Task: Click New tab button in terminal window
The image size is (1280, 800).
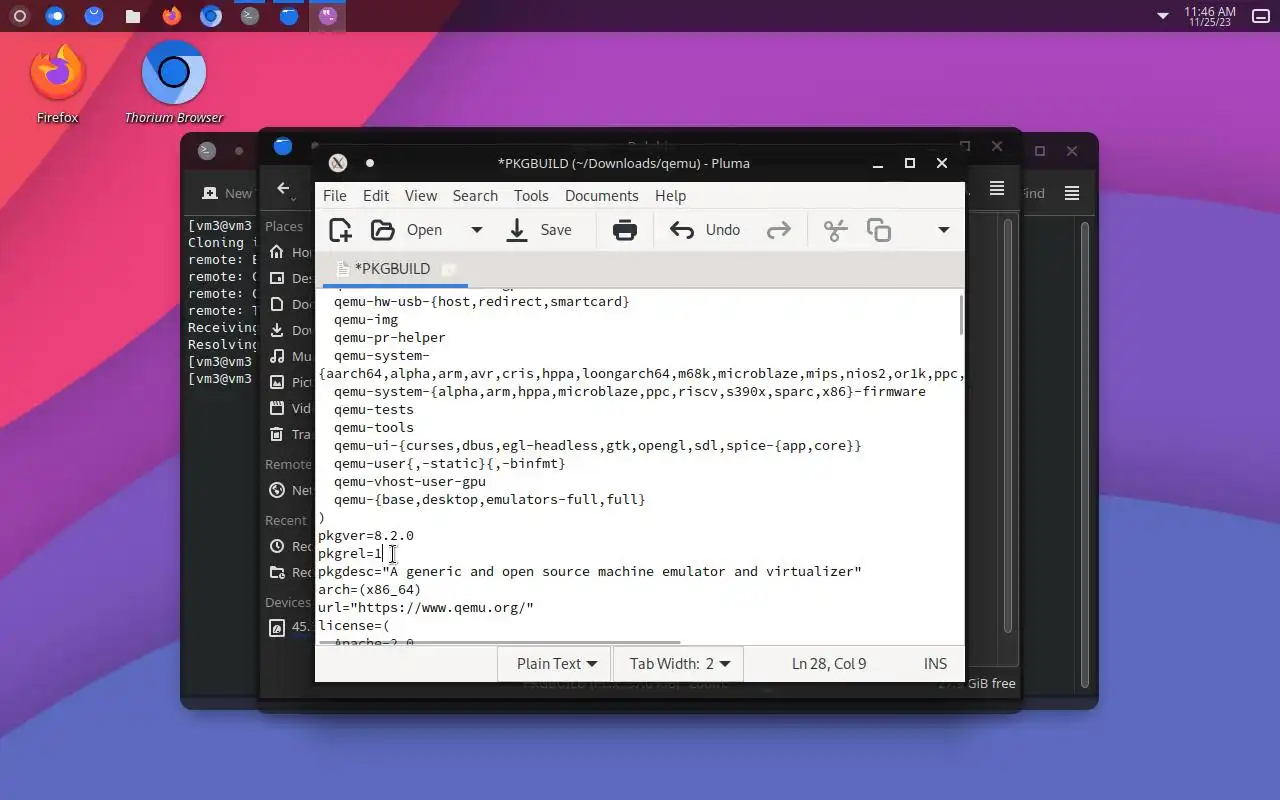Action: click(227, 193)
